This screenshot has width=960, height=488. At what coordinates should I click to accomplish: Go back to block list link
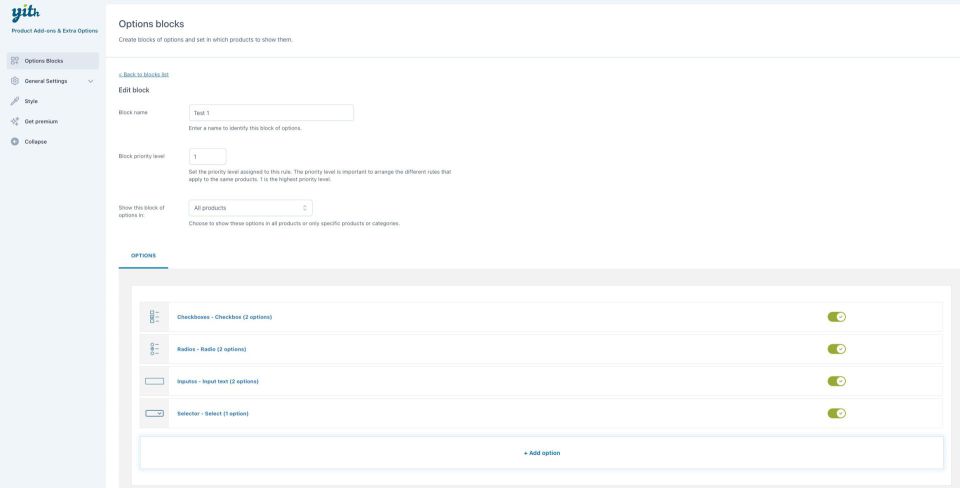(x=143, y=74)
